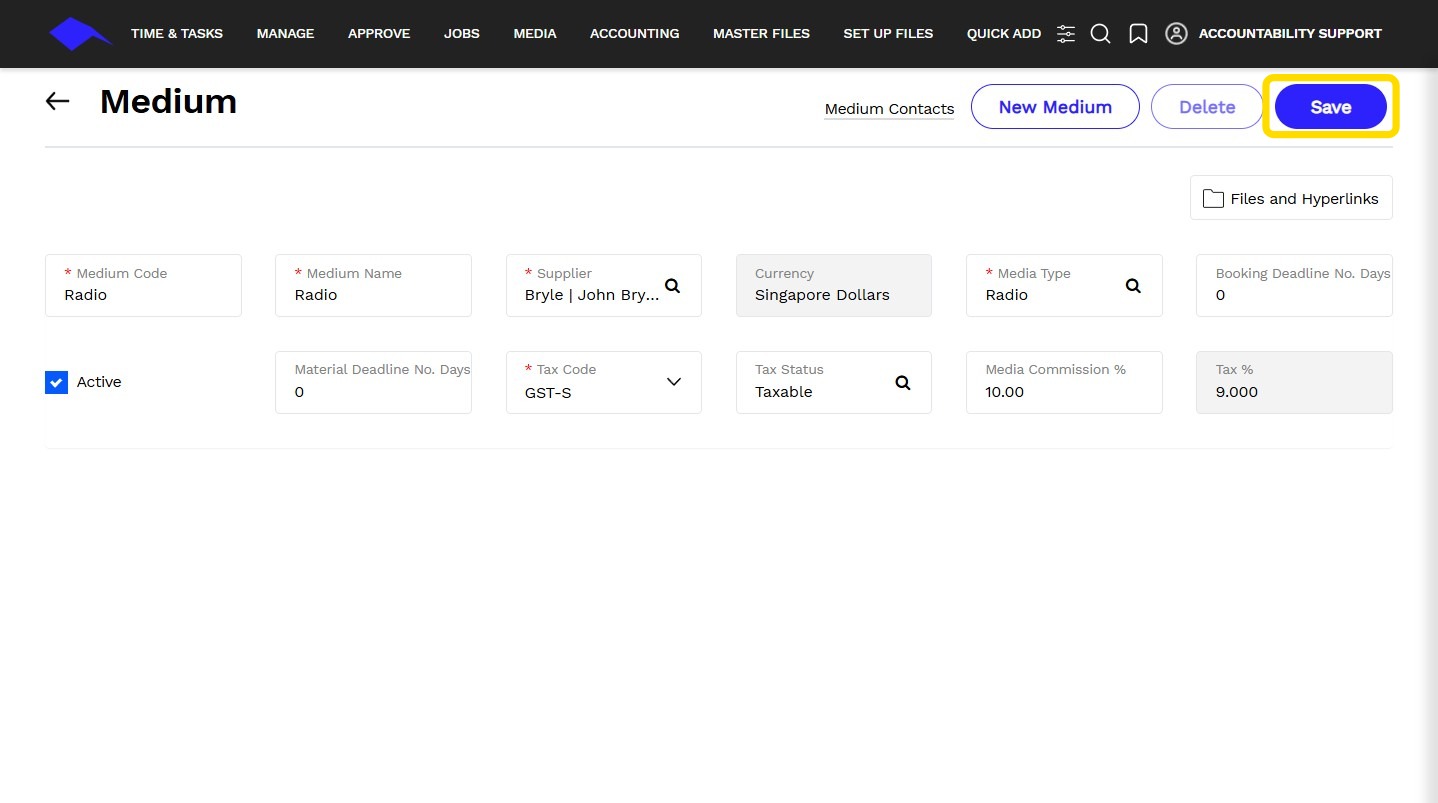This screenshot has height=803, width=1438.
Task: Click the Tax Status value Taxable
Action: pyautogui.click(x=784, y=392)
